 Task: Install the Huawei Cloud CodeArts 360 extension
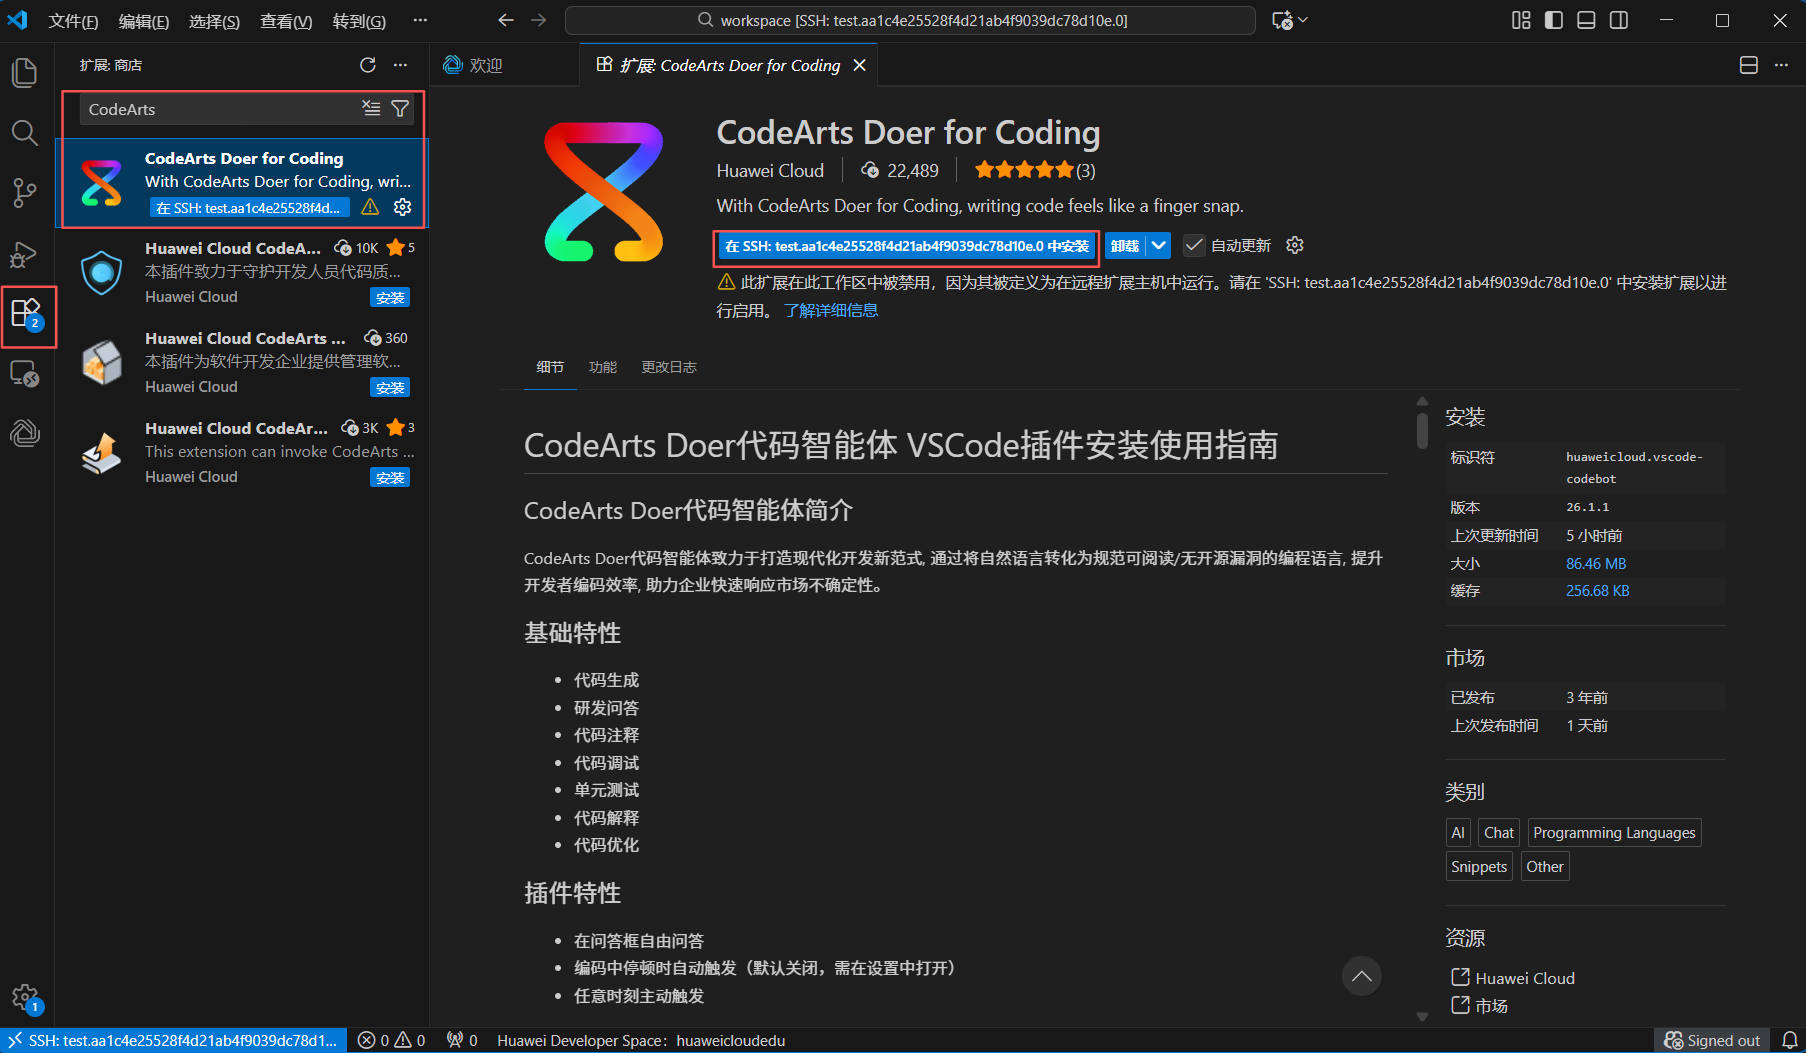(x=390, y=388)
